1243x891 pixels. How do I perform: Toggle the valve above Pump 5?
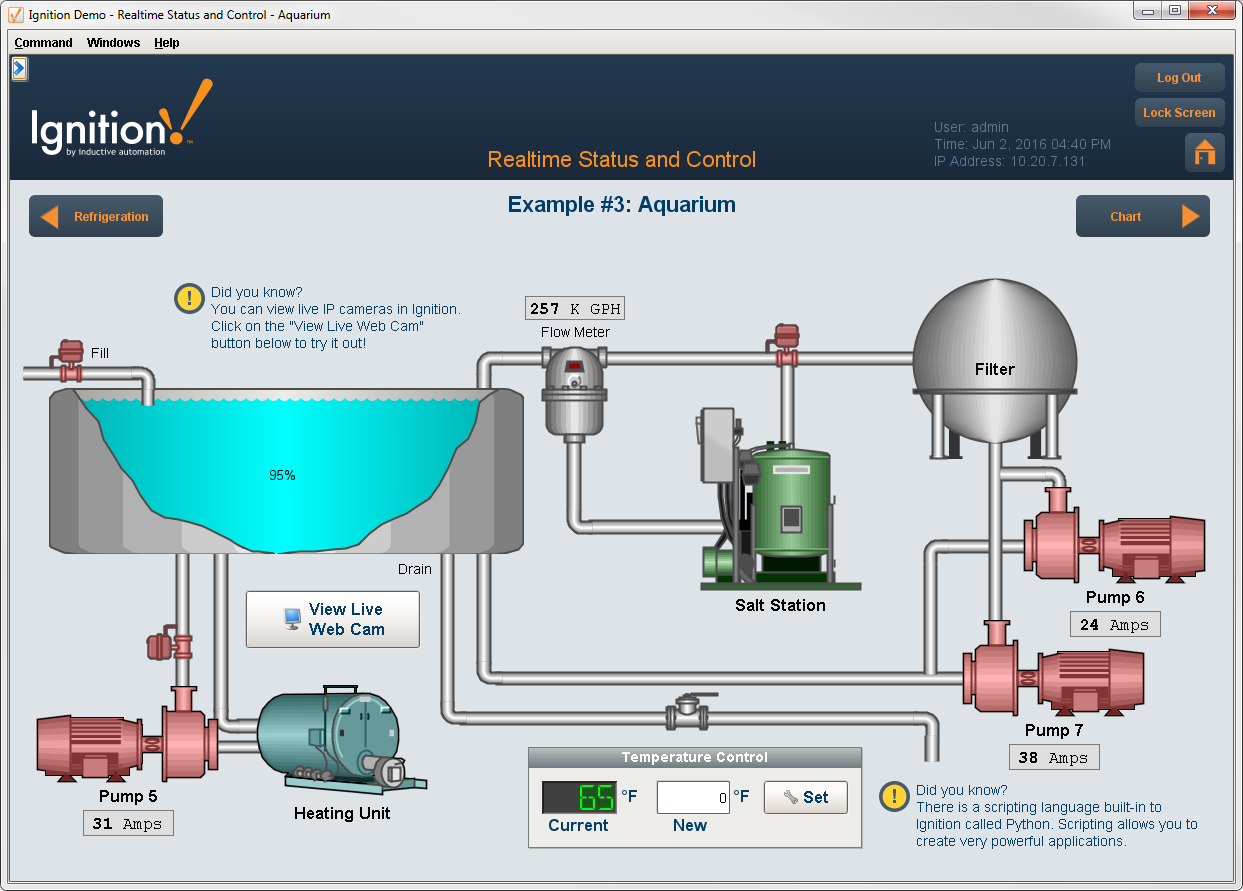(163, 644)
